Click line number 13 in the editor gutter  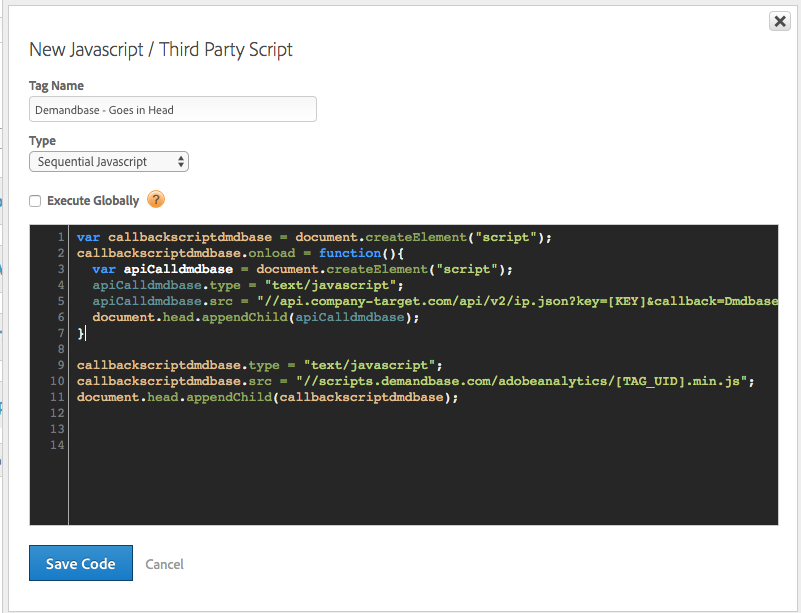tap(57, 429)
